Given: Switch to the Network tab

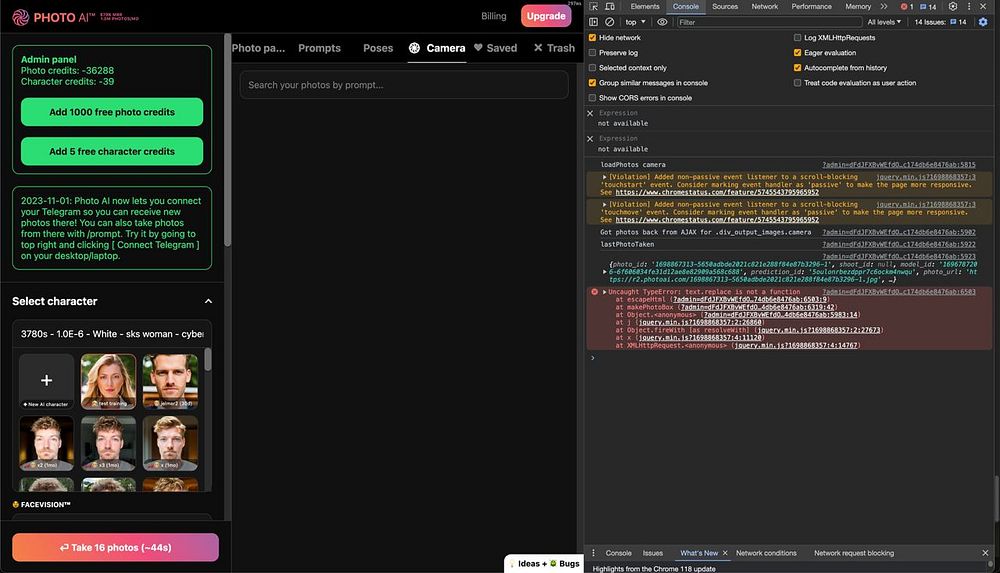Looking at the screenshot, I should point(765,6).
